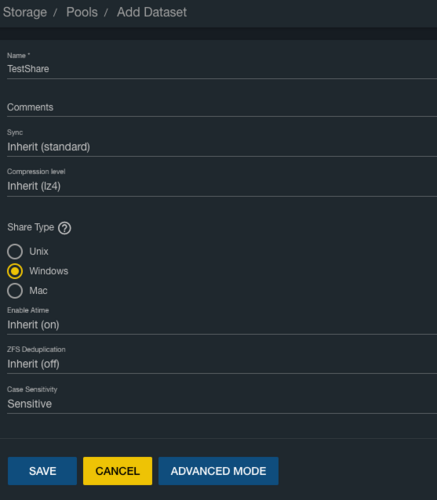This screenshot has width=437, height=500.
Task: Click the Comments input field
Action: point(222,107)
